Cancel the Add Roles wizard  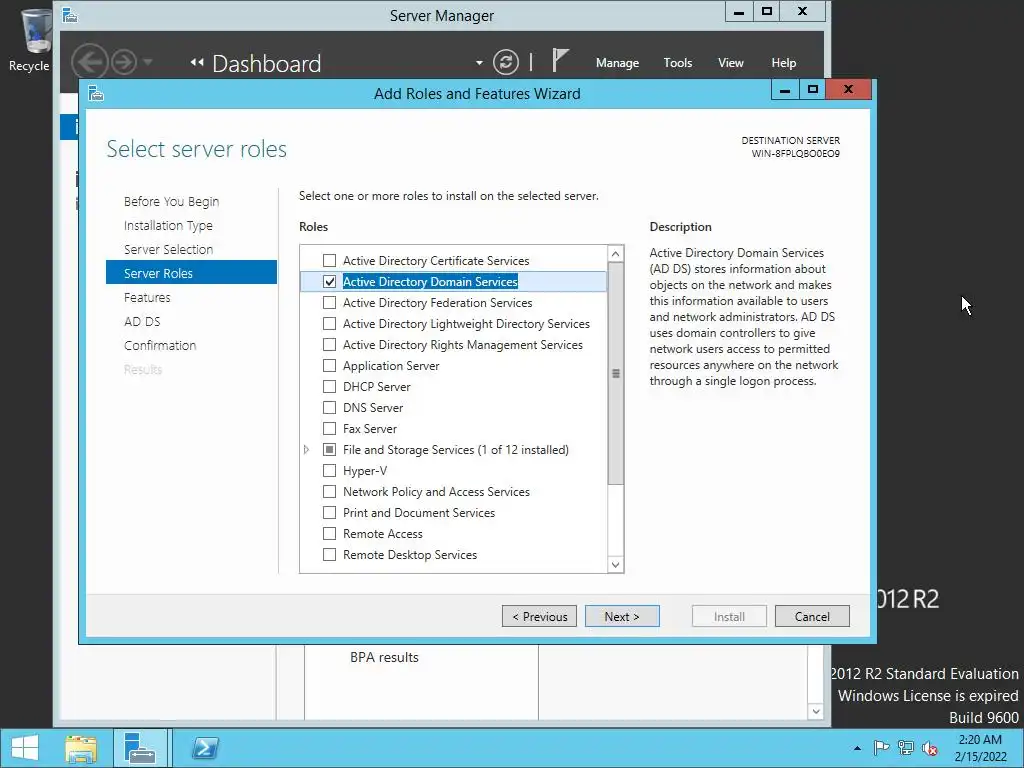tap(812, 616)
